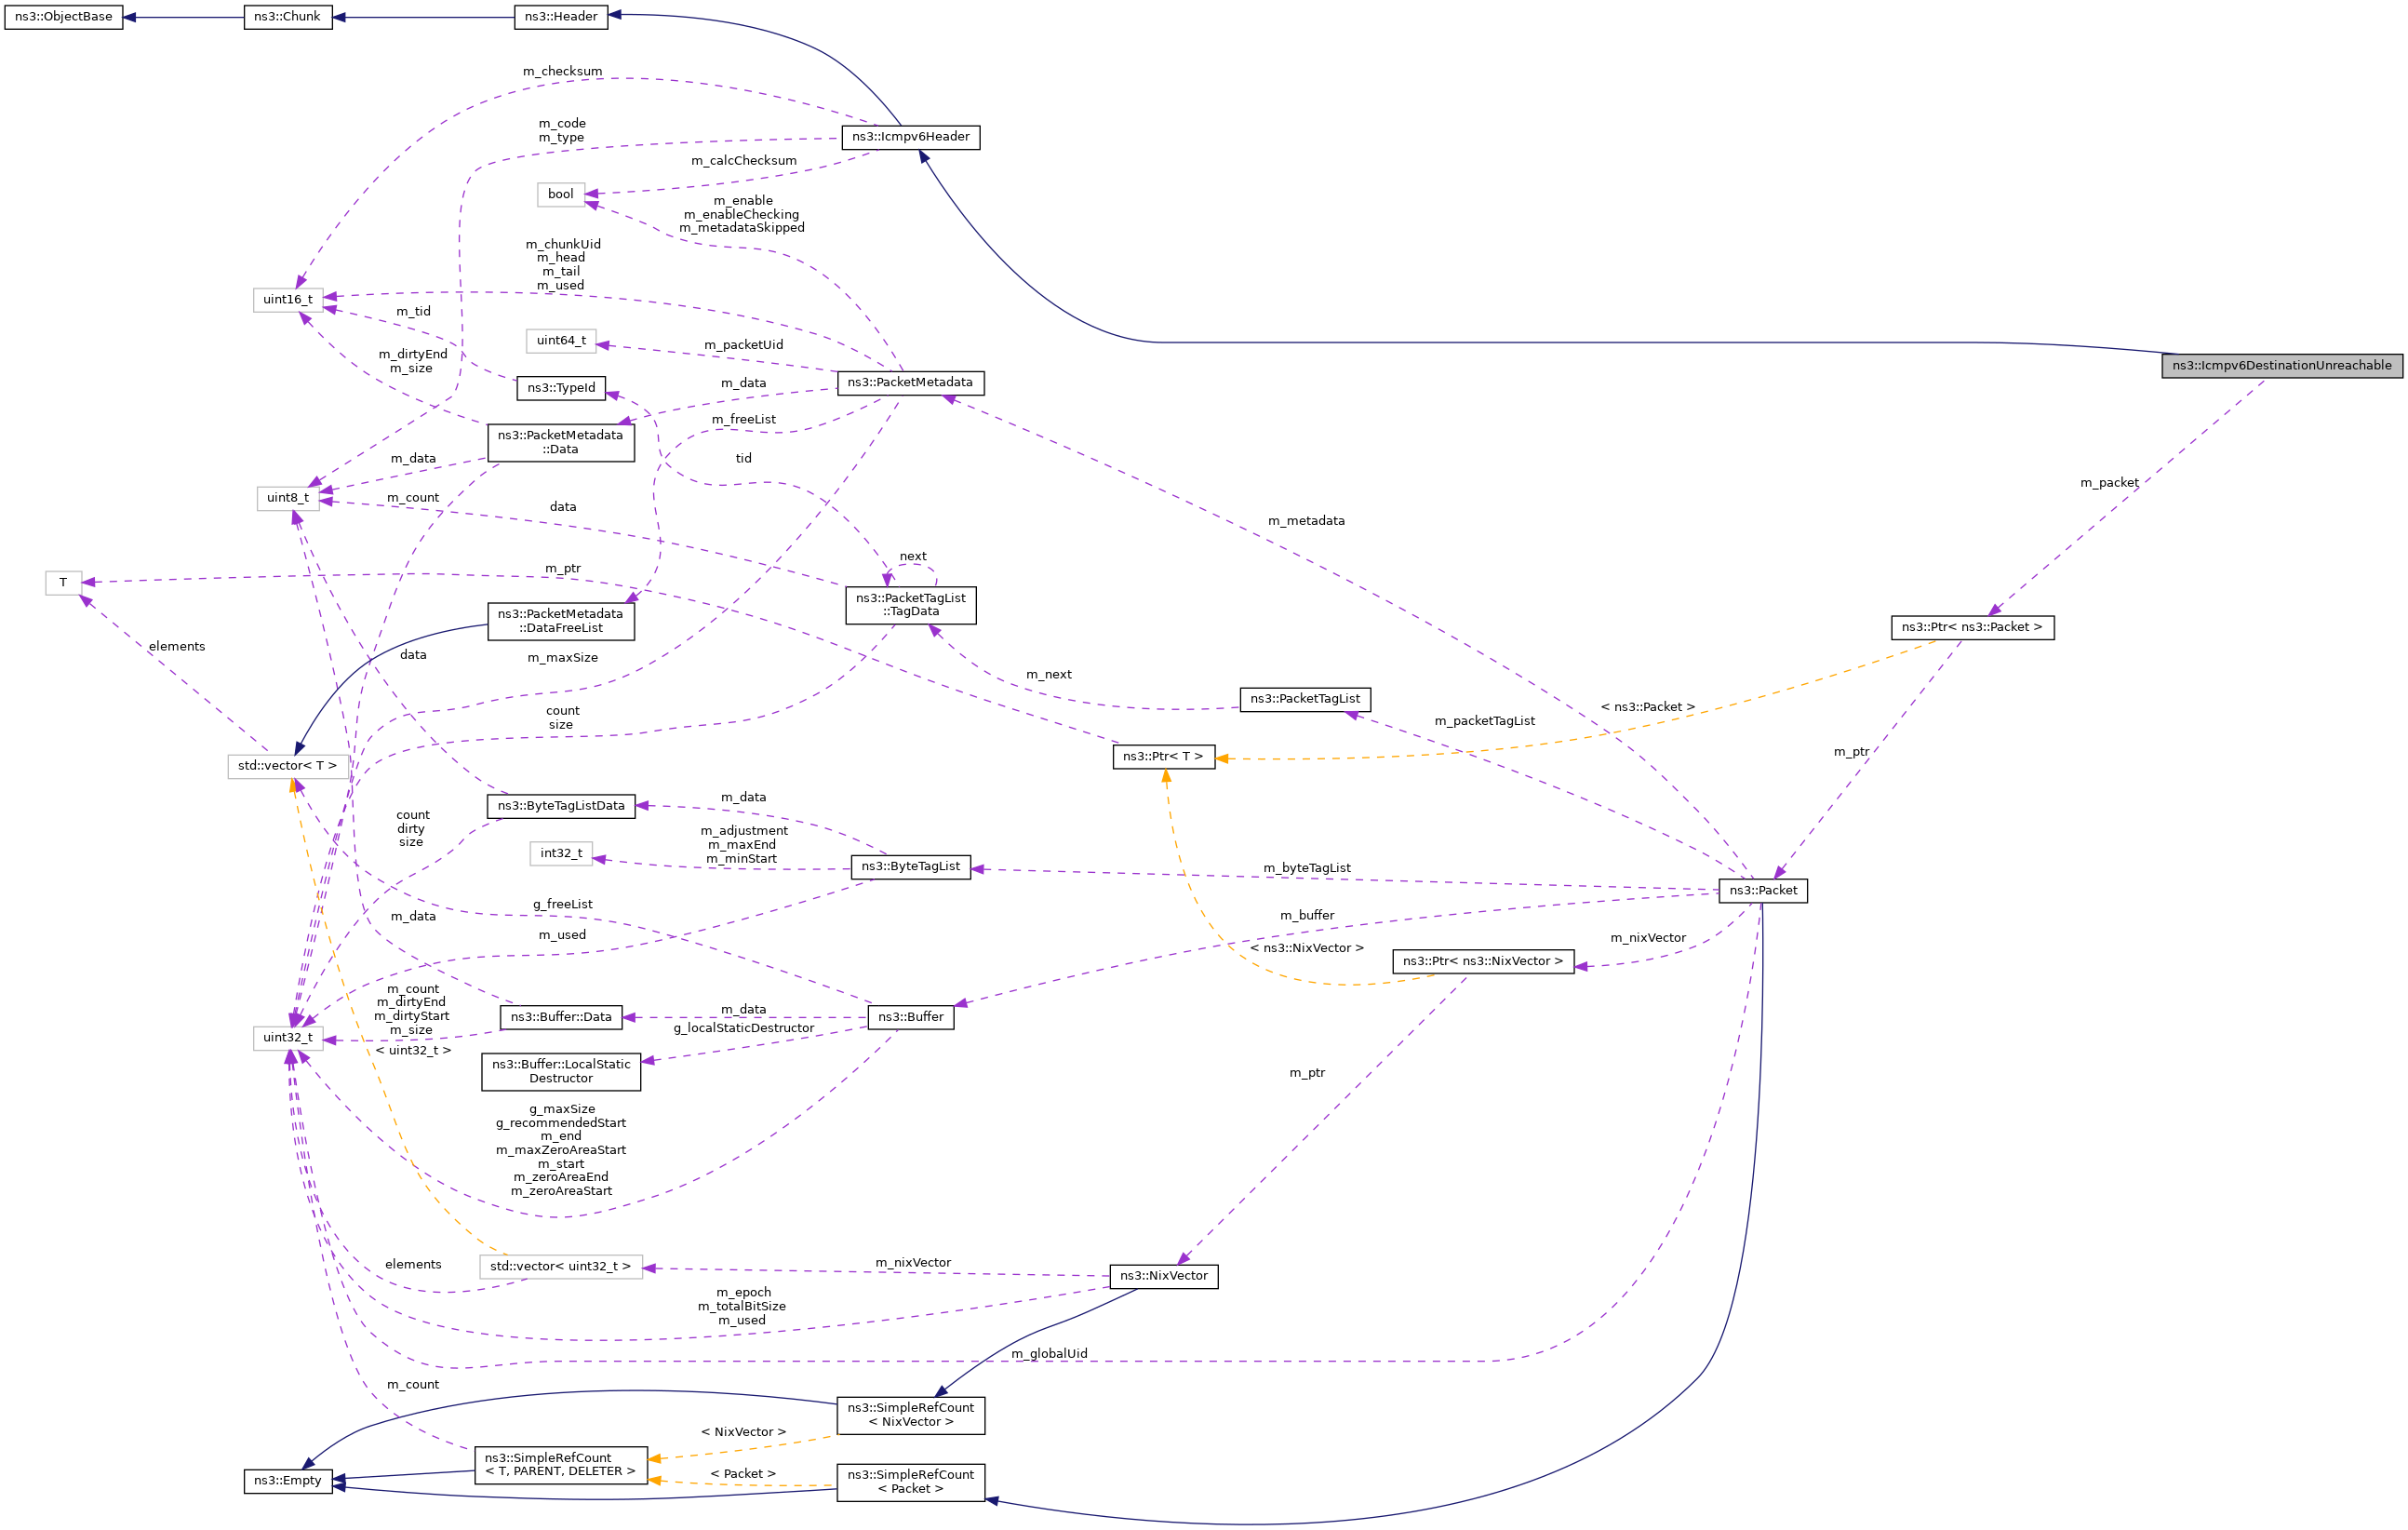
Task: Click the m_checksum edge label
Action: pyautogui.click(x=563, y=72)
